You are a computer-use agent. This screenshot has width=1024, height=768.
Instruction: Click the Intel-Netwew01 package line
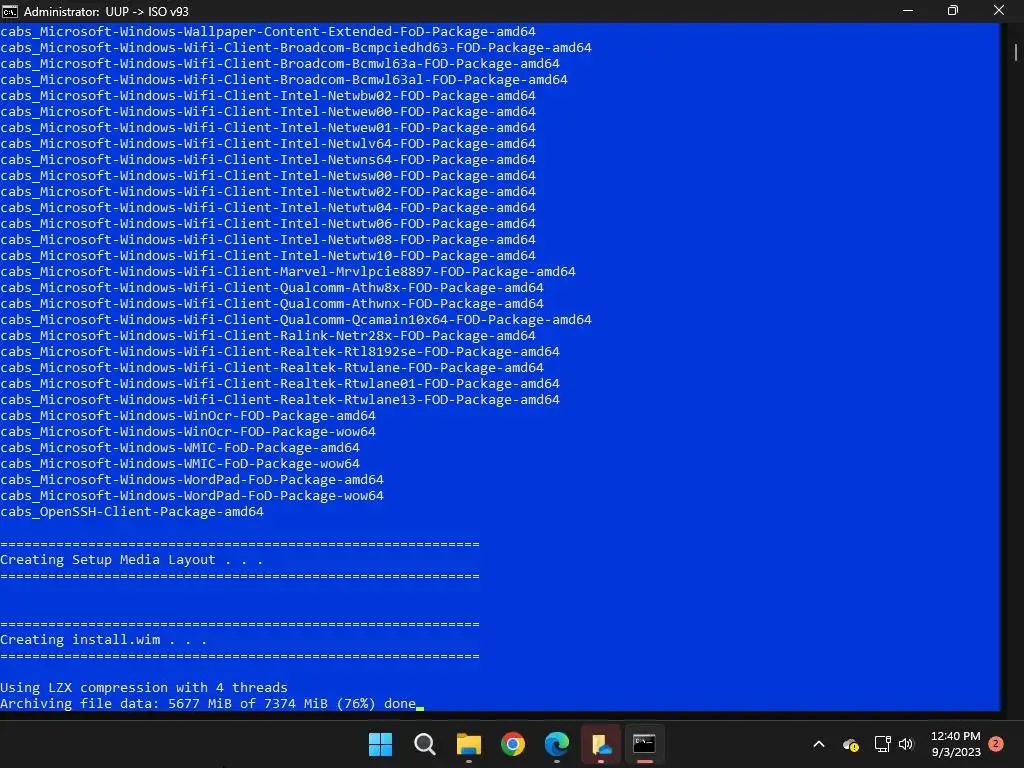pos(268,127)
